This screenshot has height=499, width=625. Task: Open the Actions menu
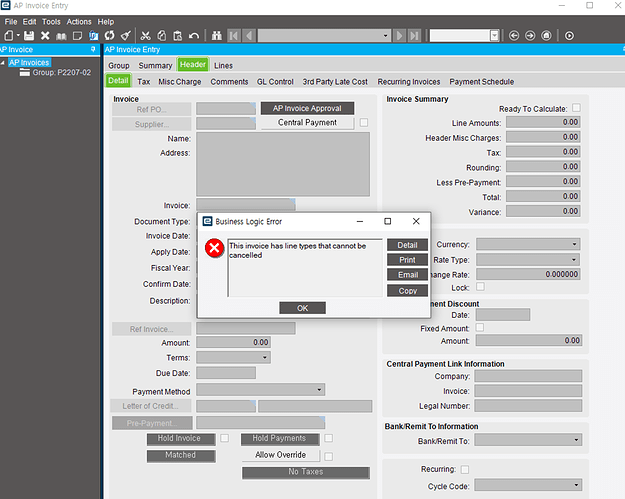click(x=79, y=22)
